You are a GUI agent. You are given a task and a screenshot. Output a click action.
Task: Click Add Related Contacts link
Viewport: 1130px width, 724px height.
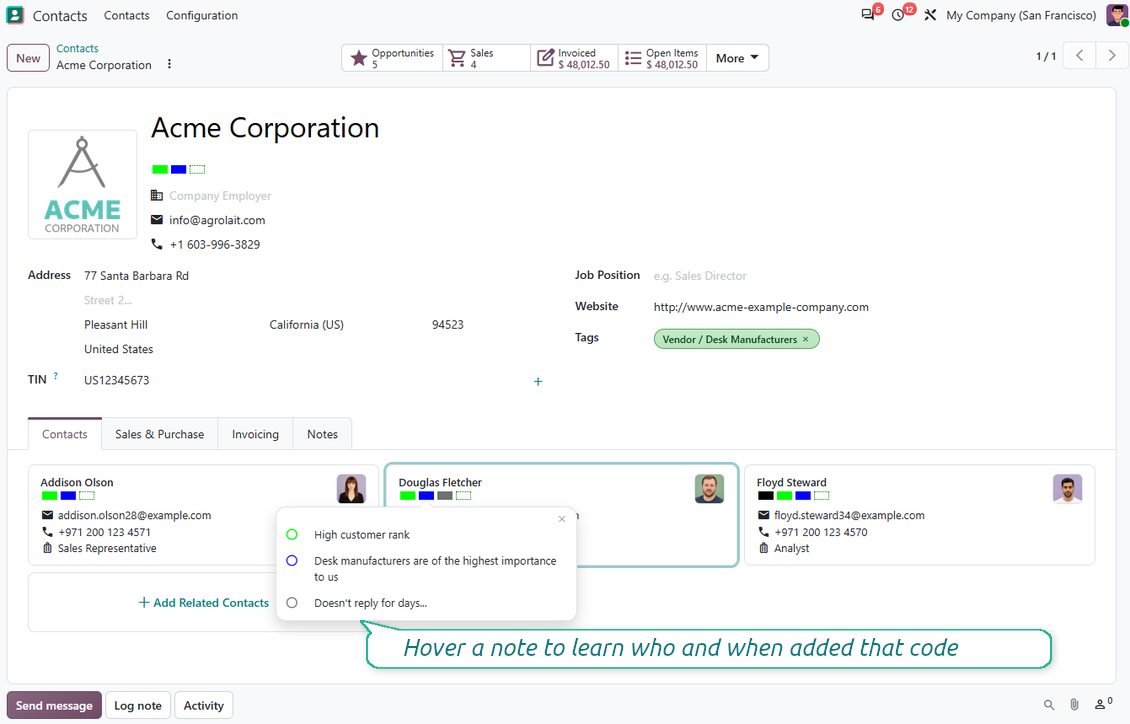(203, 603)
